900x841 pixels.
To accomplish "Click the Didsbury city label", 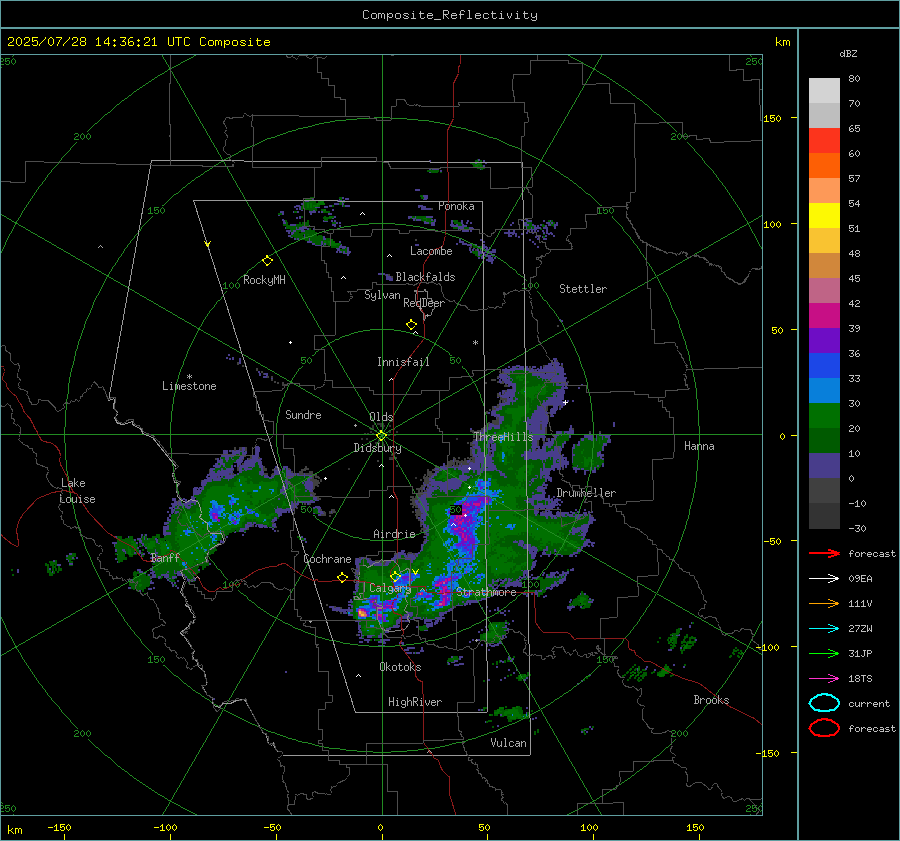I will click(x=377, y=448).
